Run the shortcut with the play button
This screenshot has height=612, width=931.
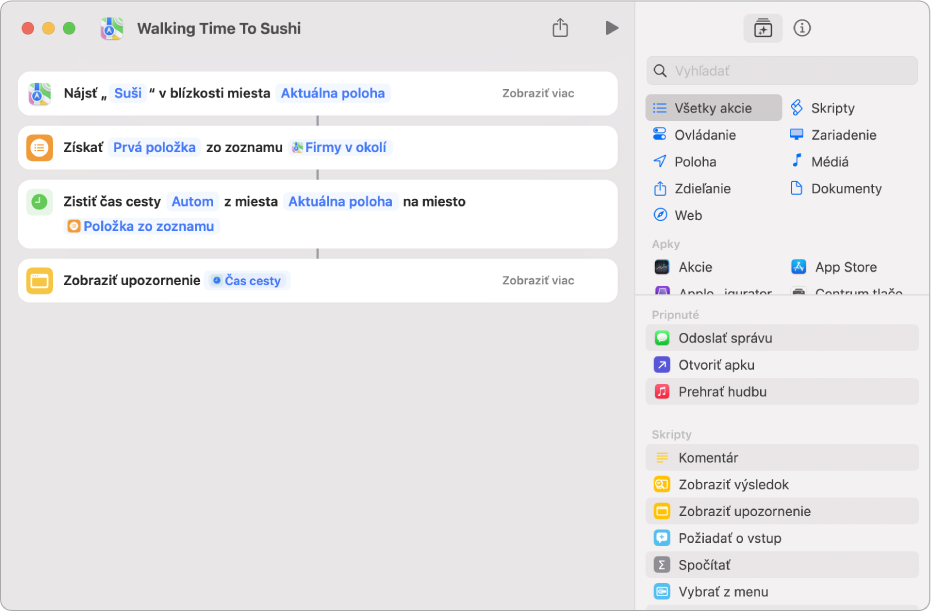point(611,28)
